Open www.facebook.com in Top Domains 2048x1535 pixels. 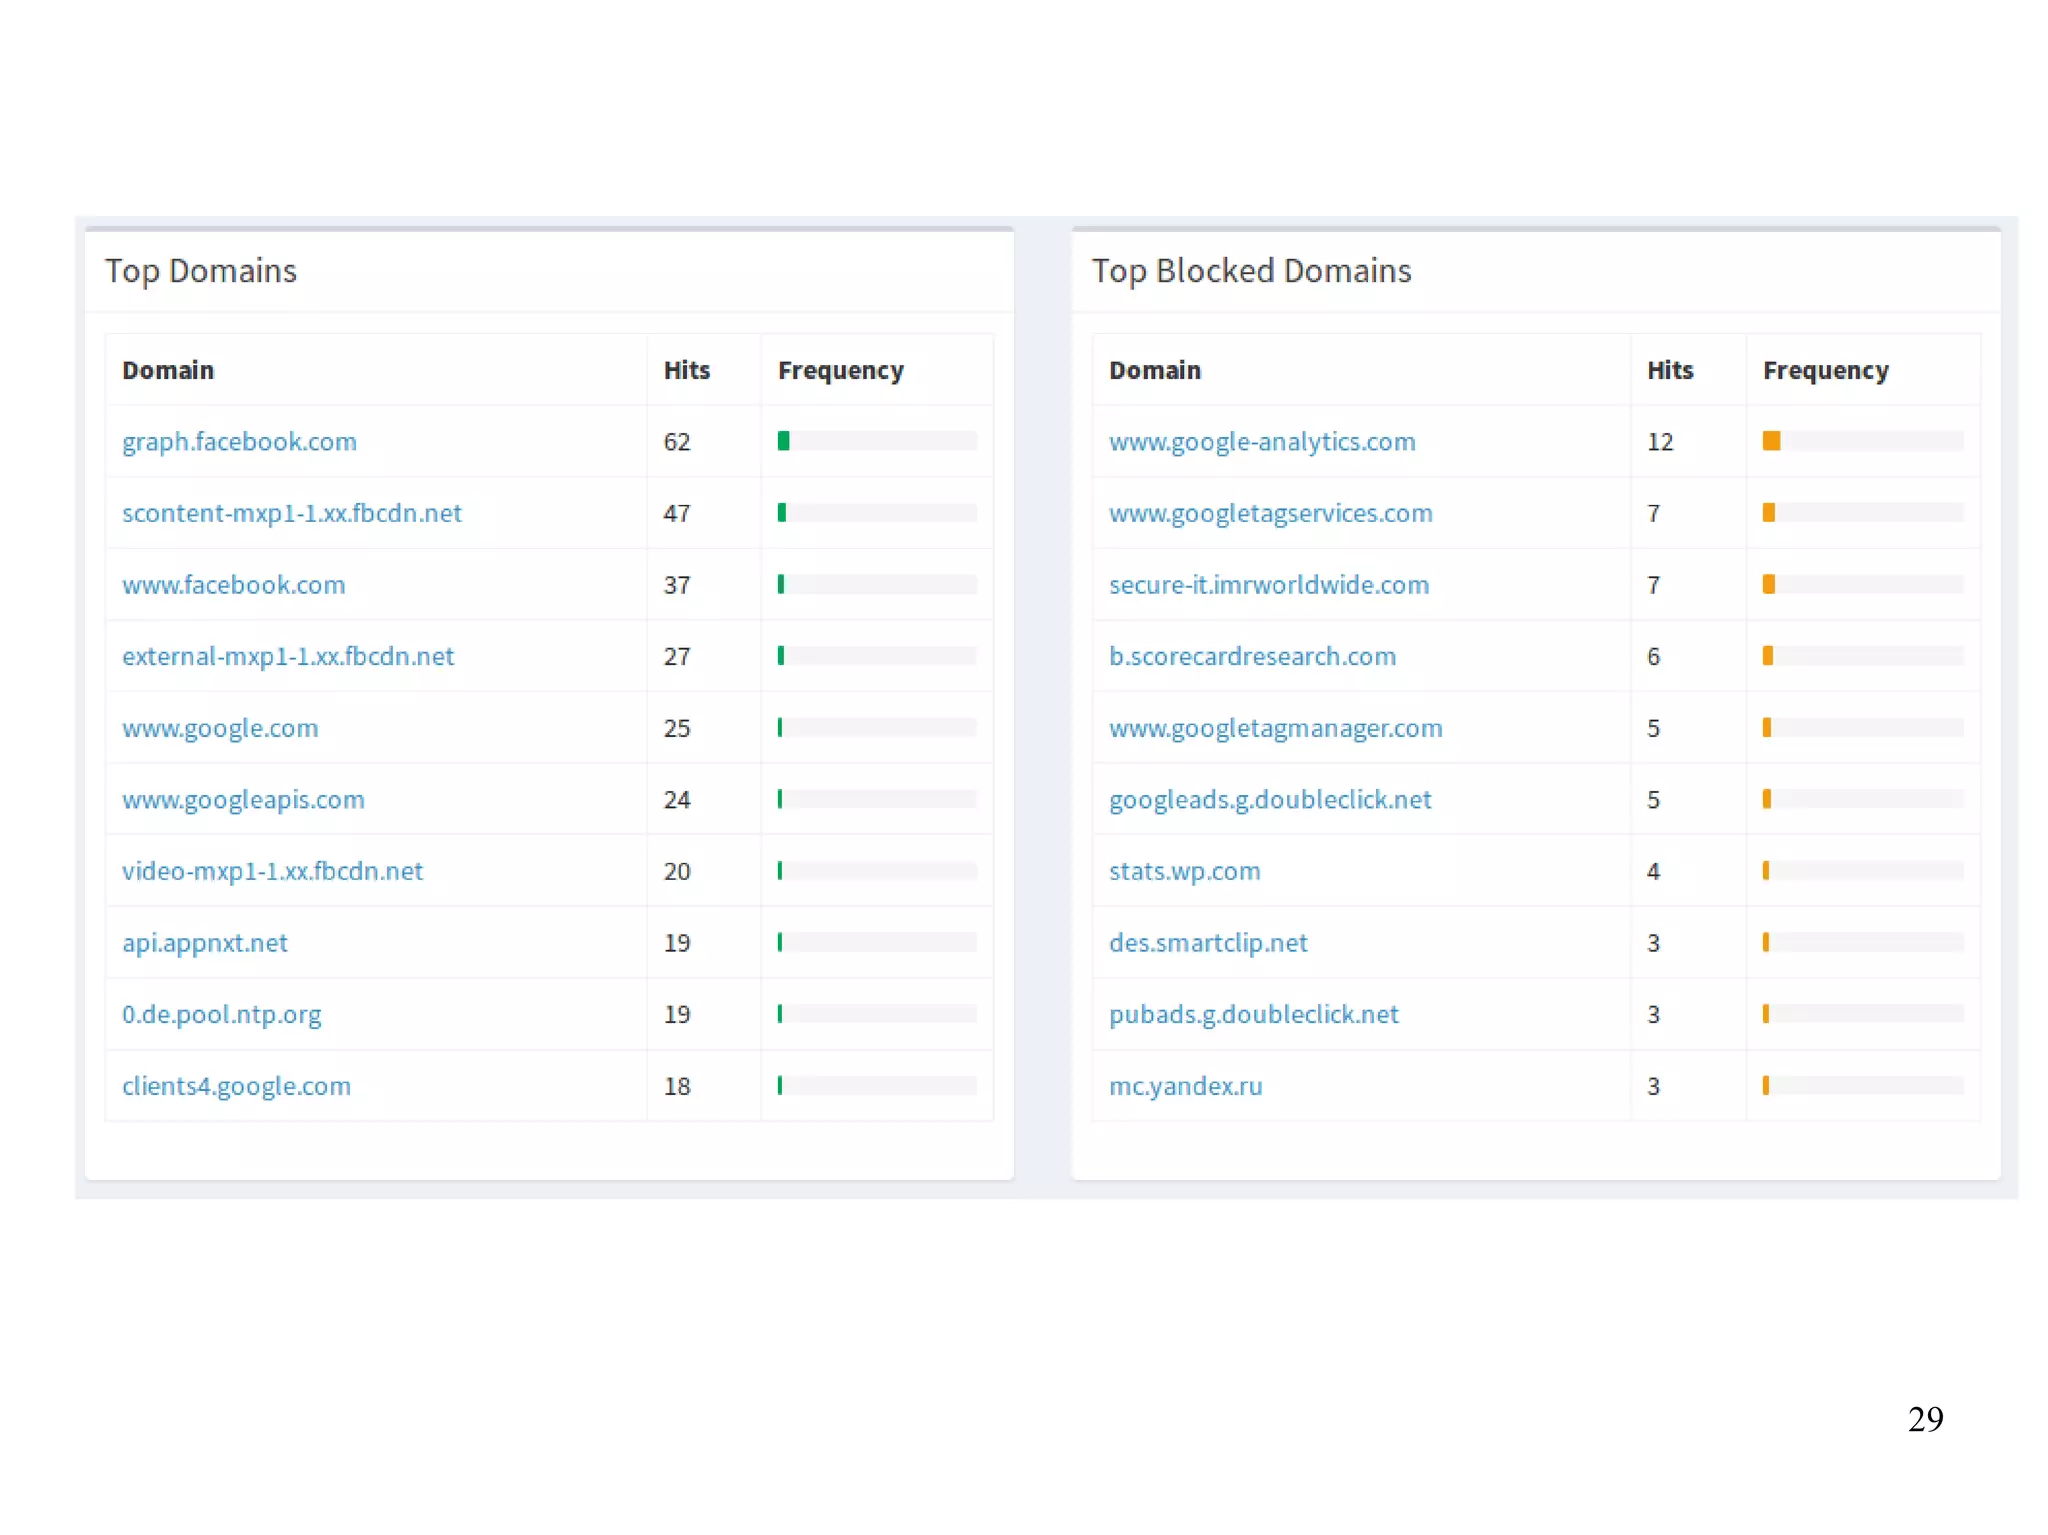(233, 585)
